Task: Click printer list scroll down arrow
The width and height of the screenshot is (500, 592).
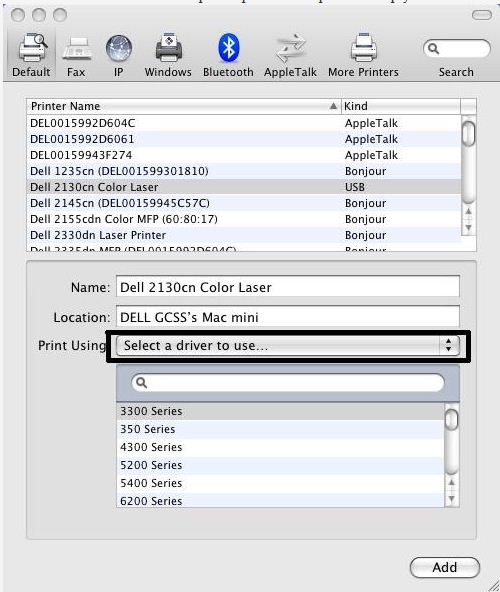Action: pyautogui.click(x=469, y=228)
